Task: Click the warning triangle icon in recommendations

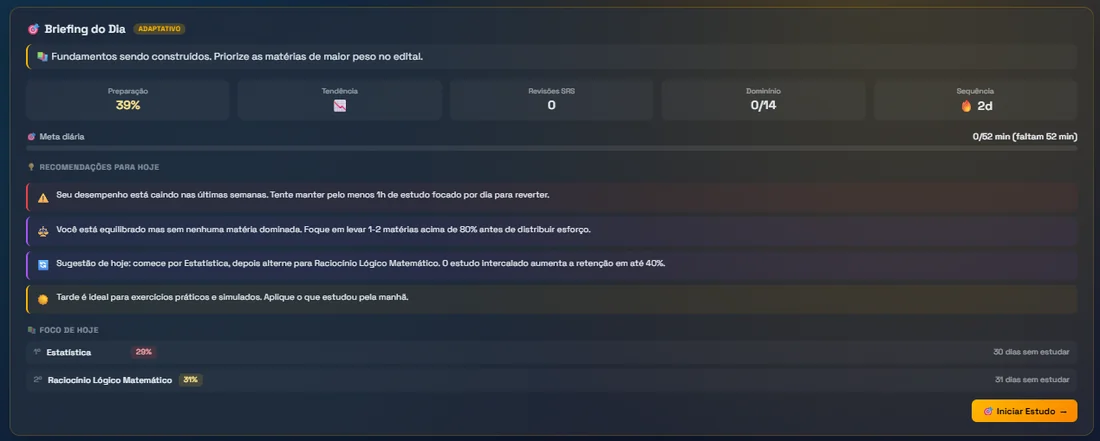Action: [43, 198]
